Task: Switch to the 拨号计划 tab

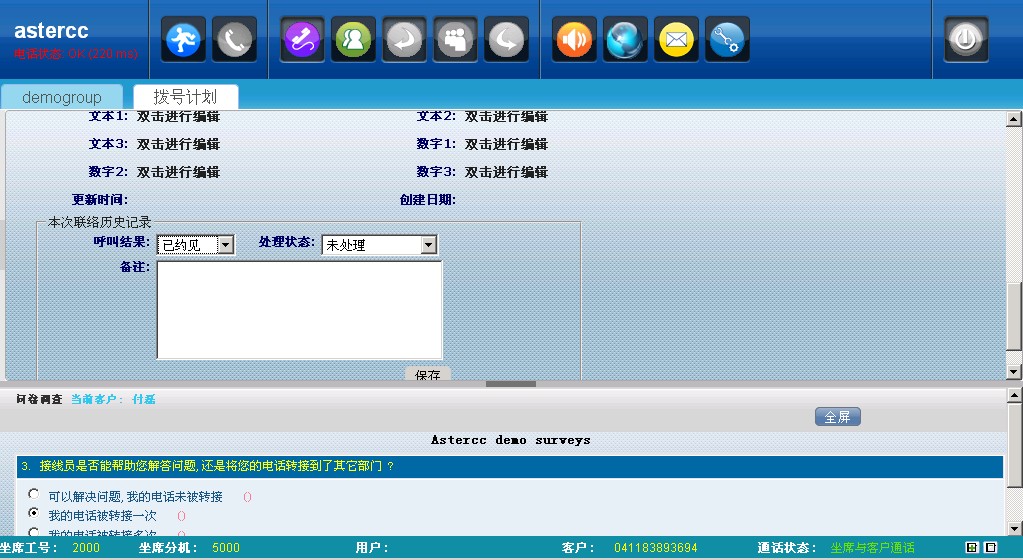Action: click(x=185, y=97)
